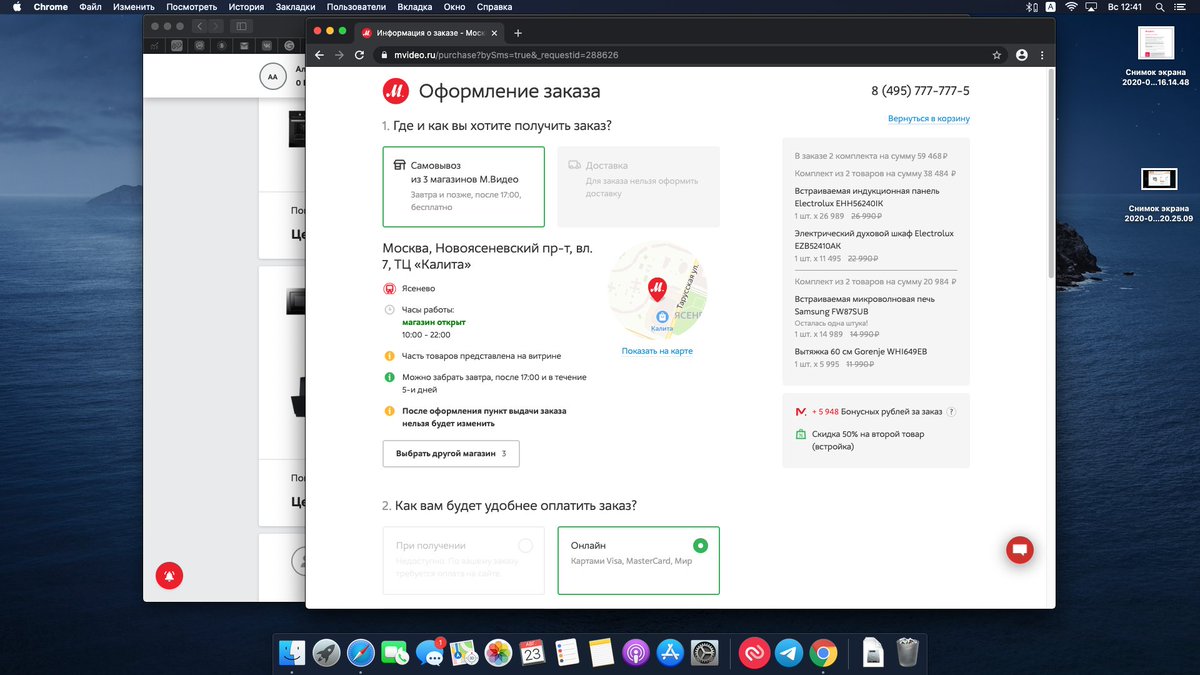Viewport: 1200px width, 675px height.
Task: Go forward in Chrome navigation
Action: (x=339, y=55)
